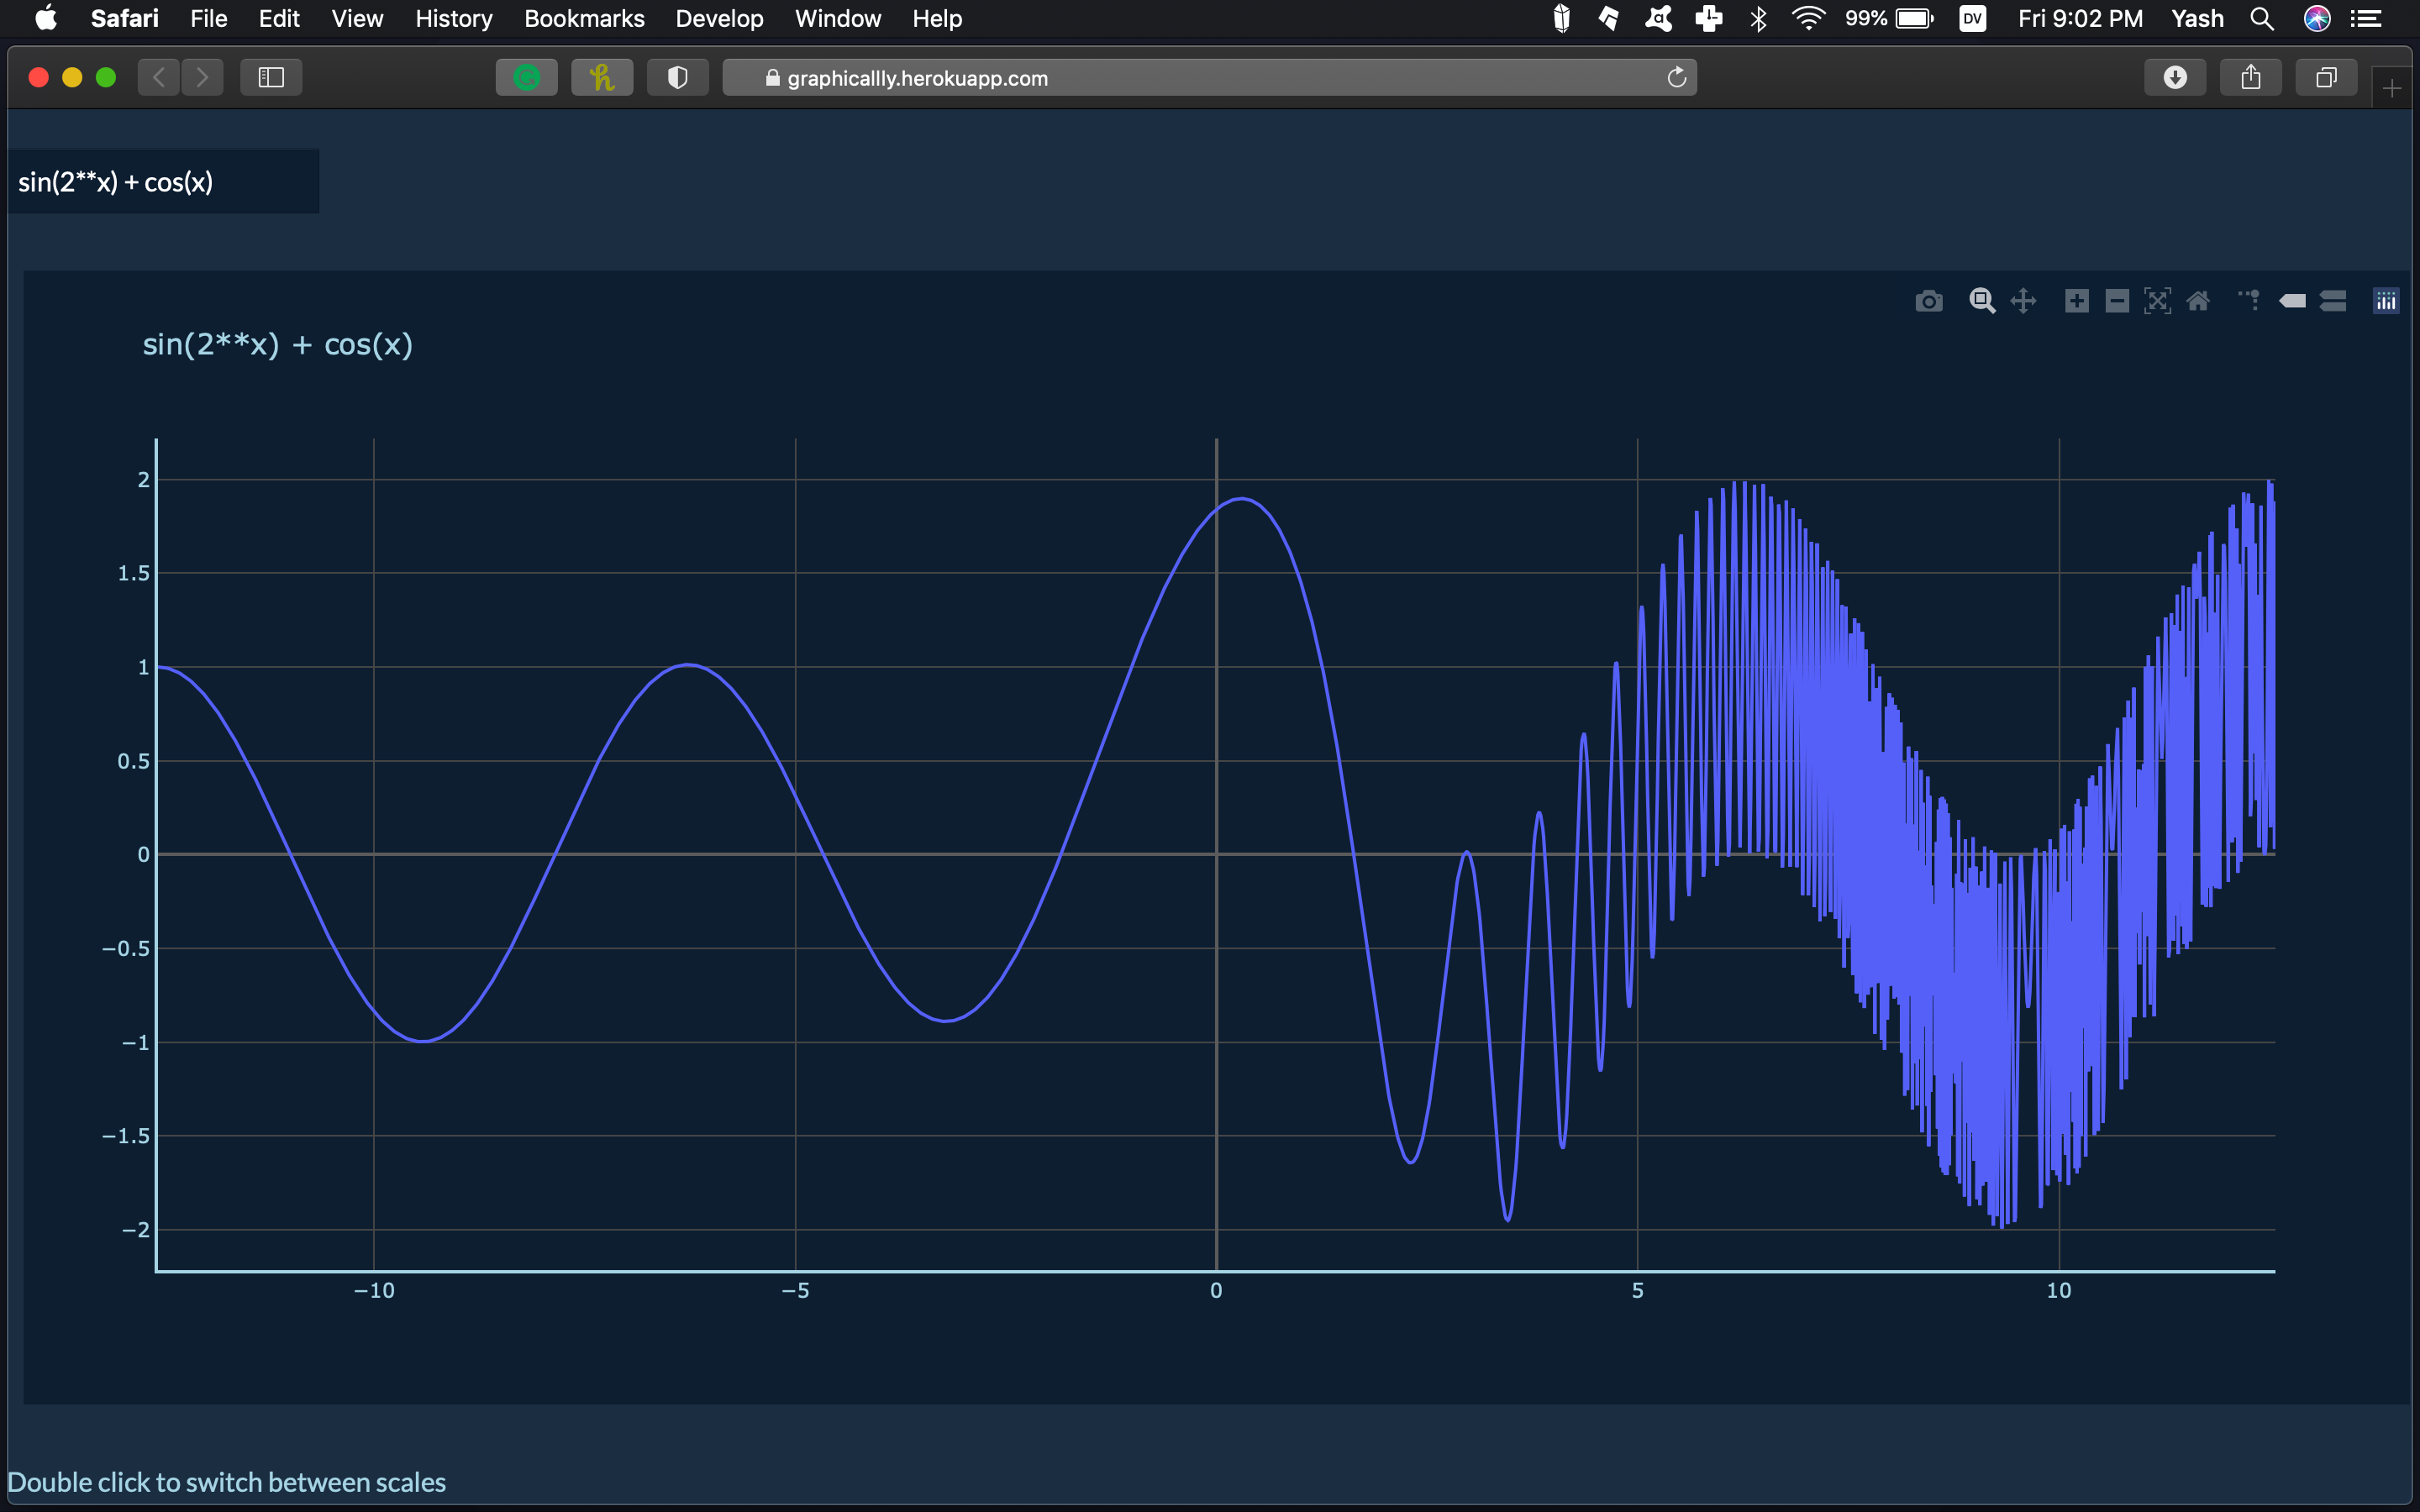Open Notification Center list icon

[2366, 18]
